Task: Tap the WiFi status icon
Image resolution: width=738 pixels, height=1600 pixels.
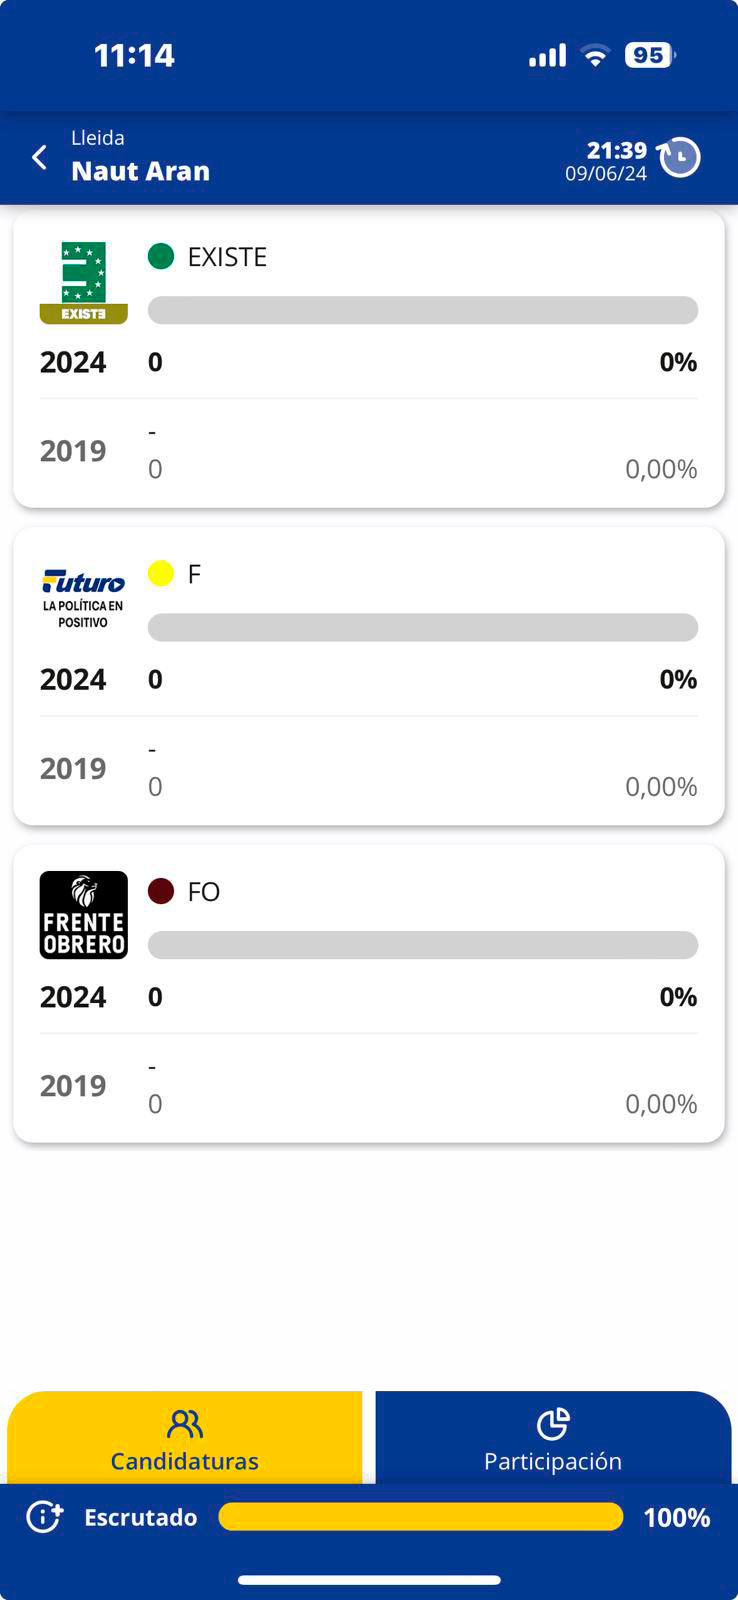Action: point(595,56)
